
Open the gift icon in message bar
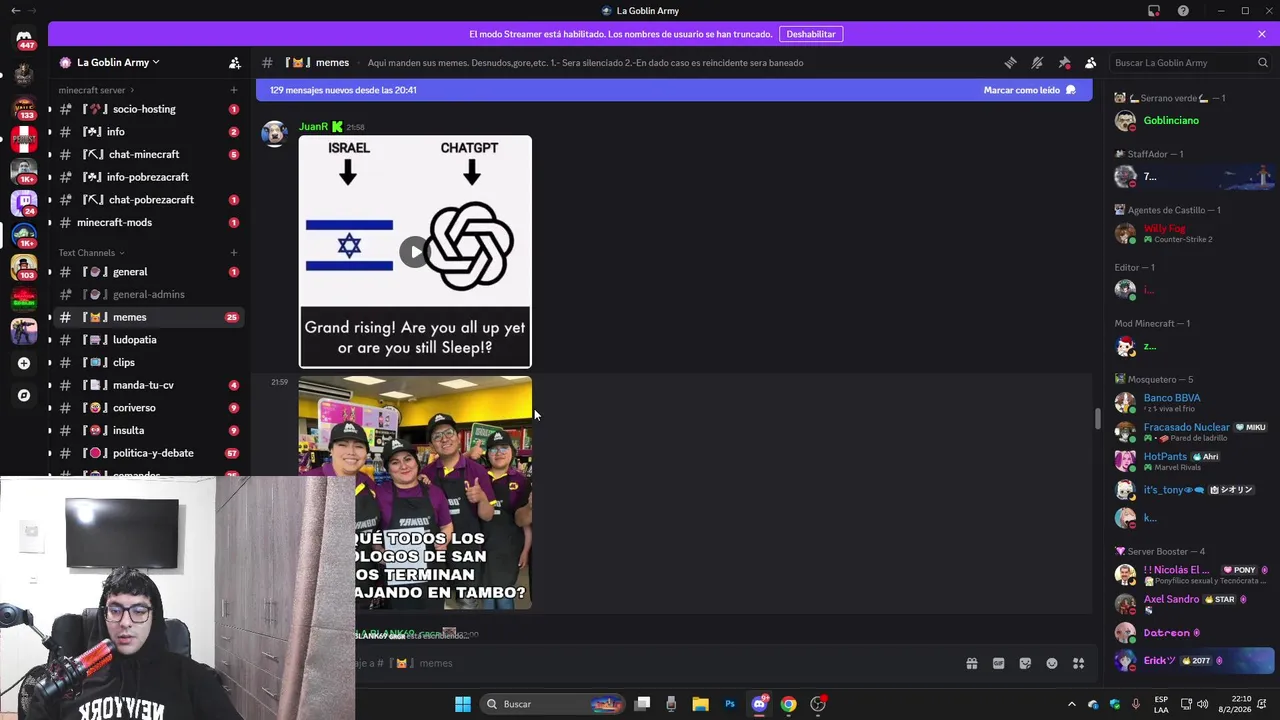(x=971, y=663)
